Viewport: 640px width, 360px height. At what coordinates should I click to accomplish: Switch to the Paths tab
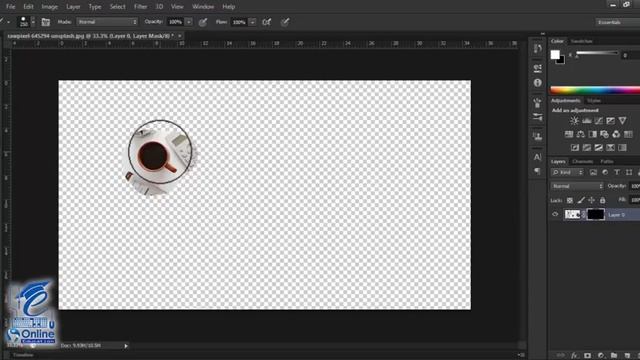(x=607, y=162)
